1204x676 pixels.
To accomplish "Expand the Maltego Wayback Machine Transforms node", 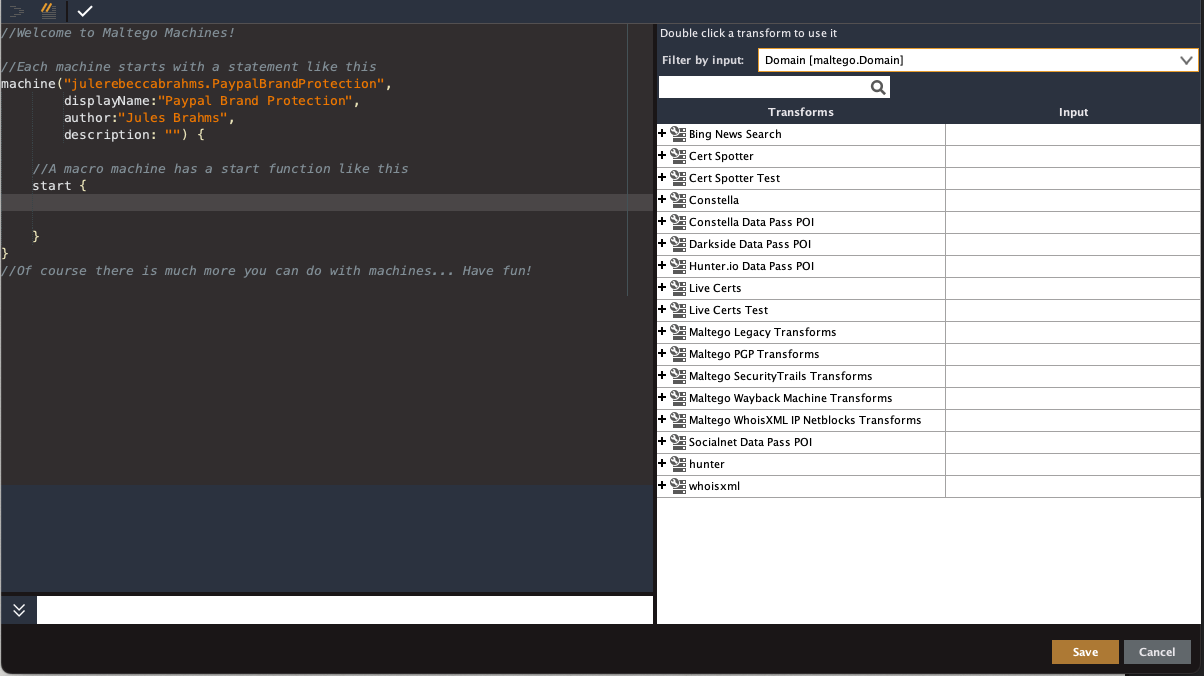I will (x=662, y=398).
